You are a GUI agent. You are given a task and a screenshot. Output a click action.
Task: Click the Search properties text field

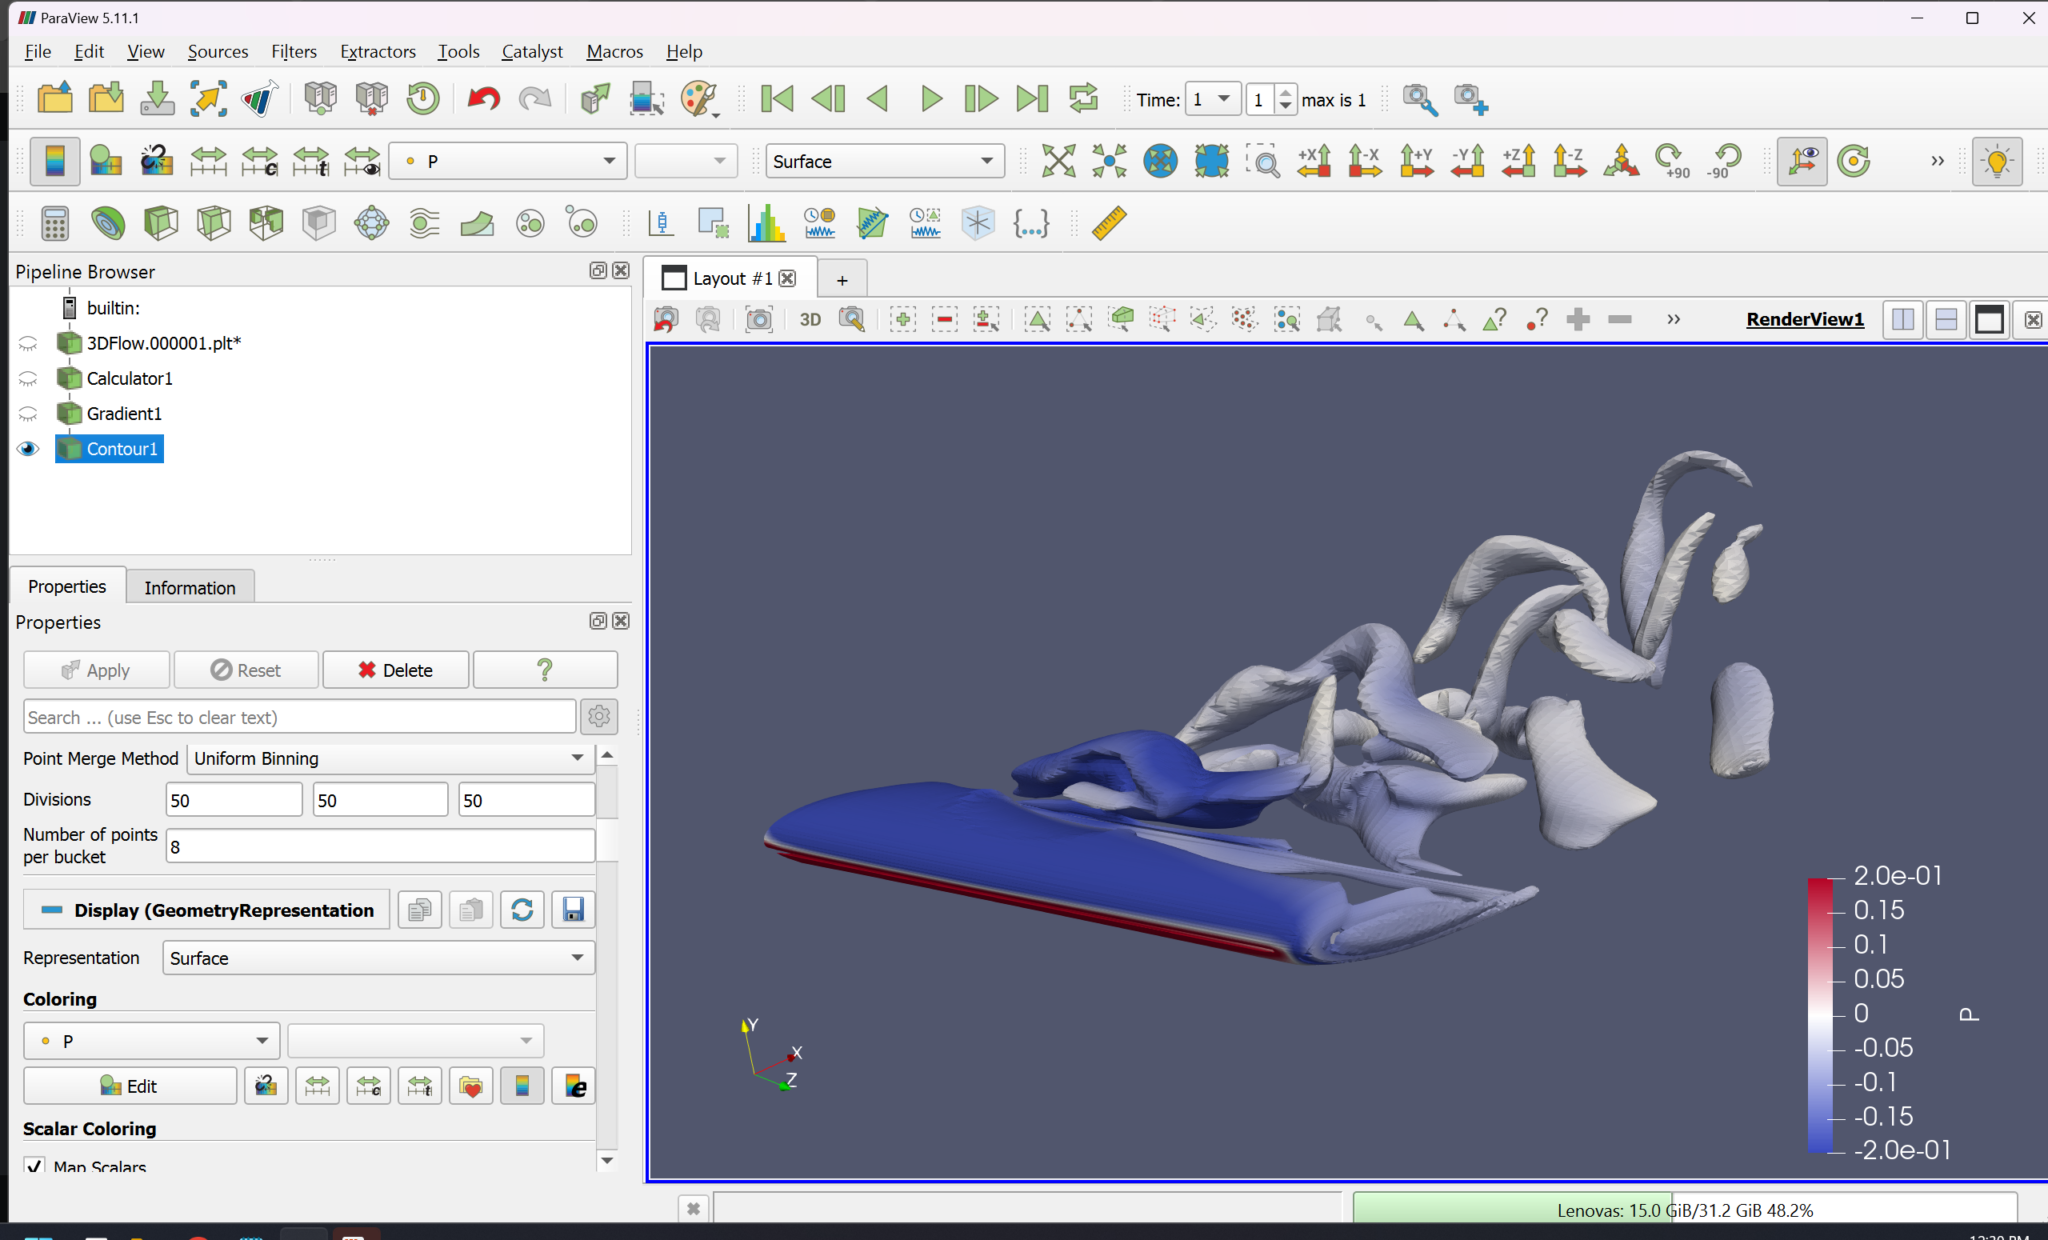[x=299, y=716]
